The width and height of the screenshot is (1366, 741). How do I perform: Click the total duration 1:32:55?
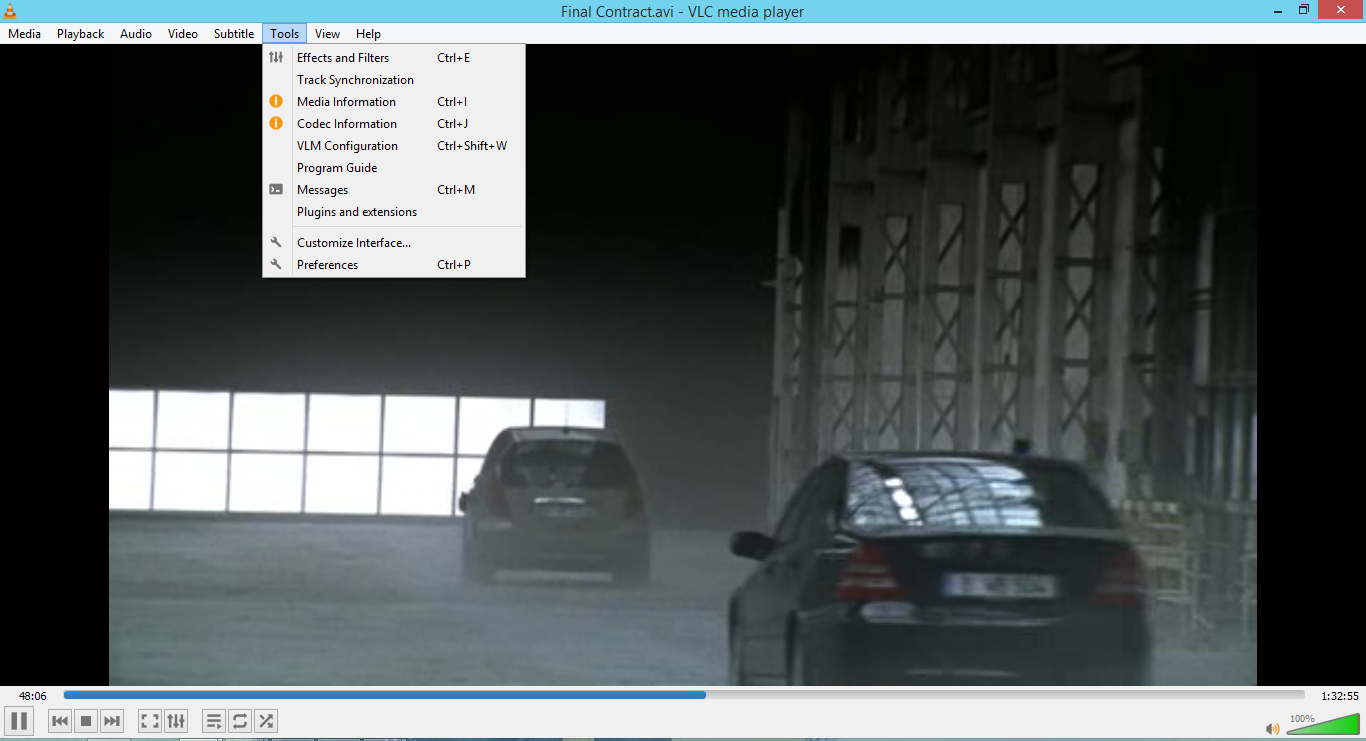coord(1340,696)
